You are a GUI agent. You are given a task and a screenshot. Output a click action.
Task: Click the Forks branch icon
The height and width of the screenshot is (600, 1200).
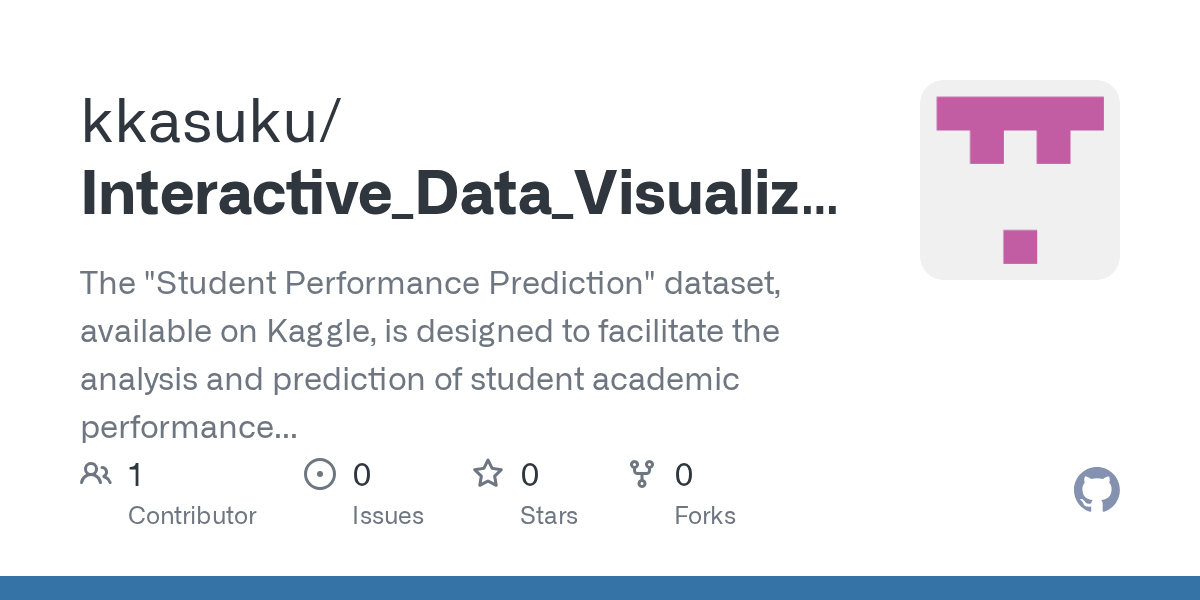(x=642, y=474)
